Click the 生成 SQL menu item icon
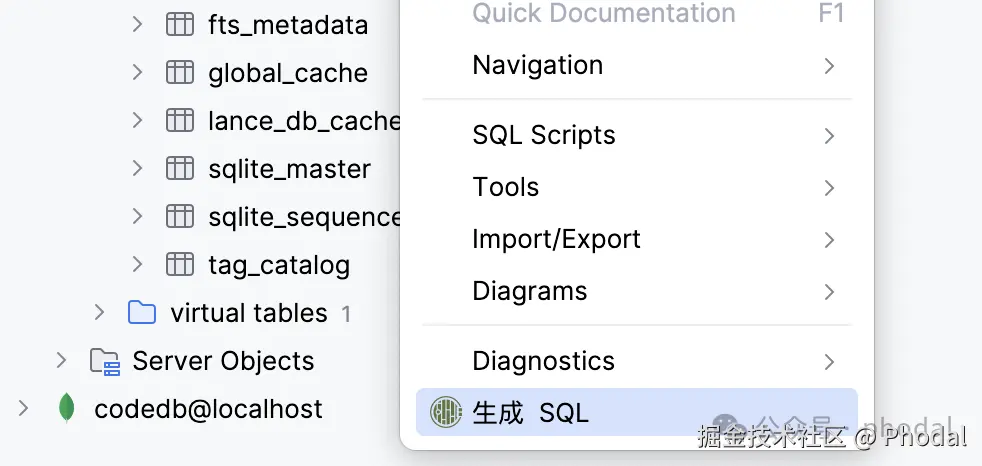The height and width of the screenshot is (466, 982). pyautogui.click(x=445, y=412)
